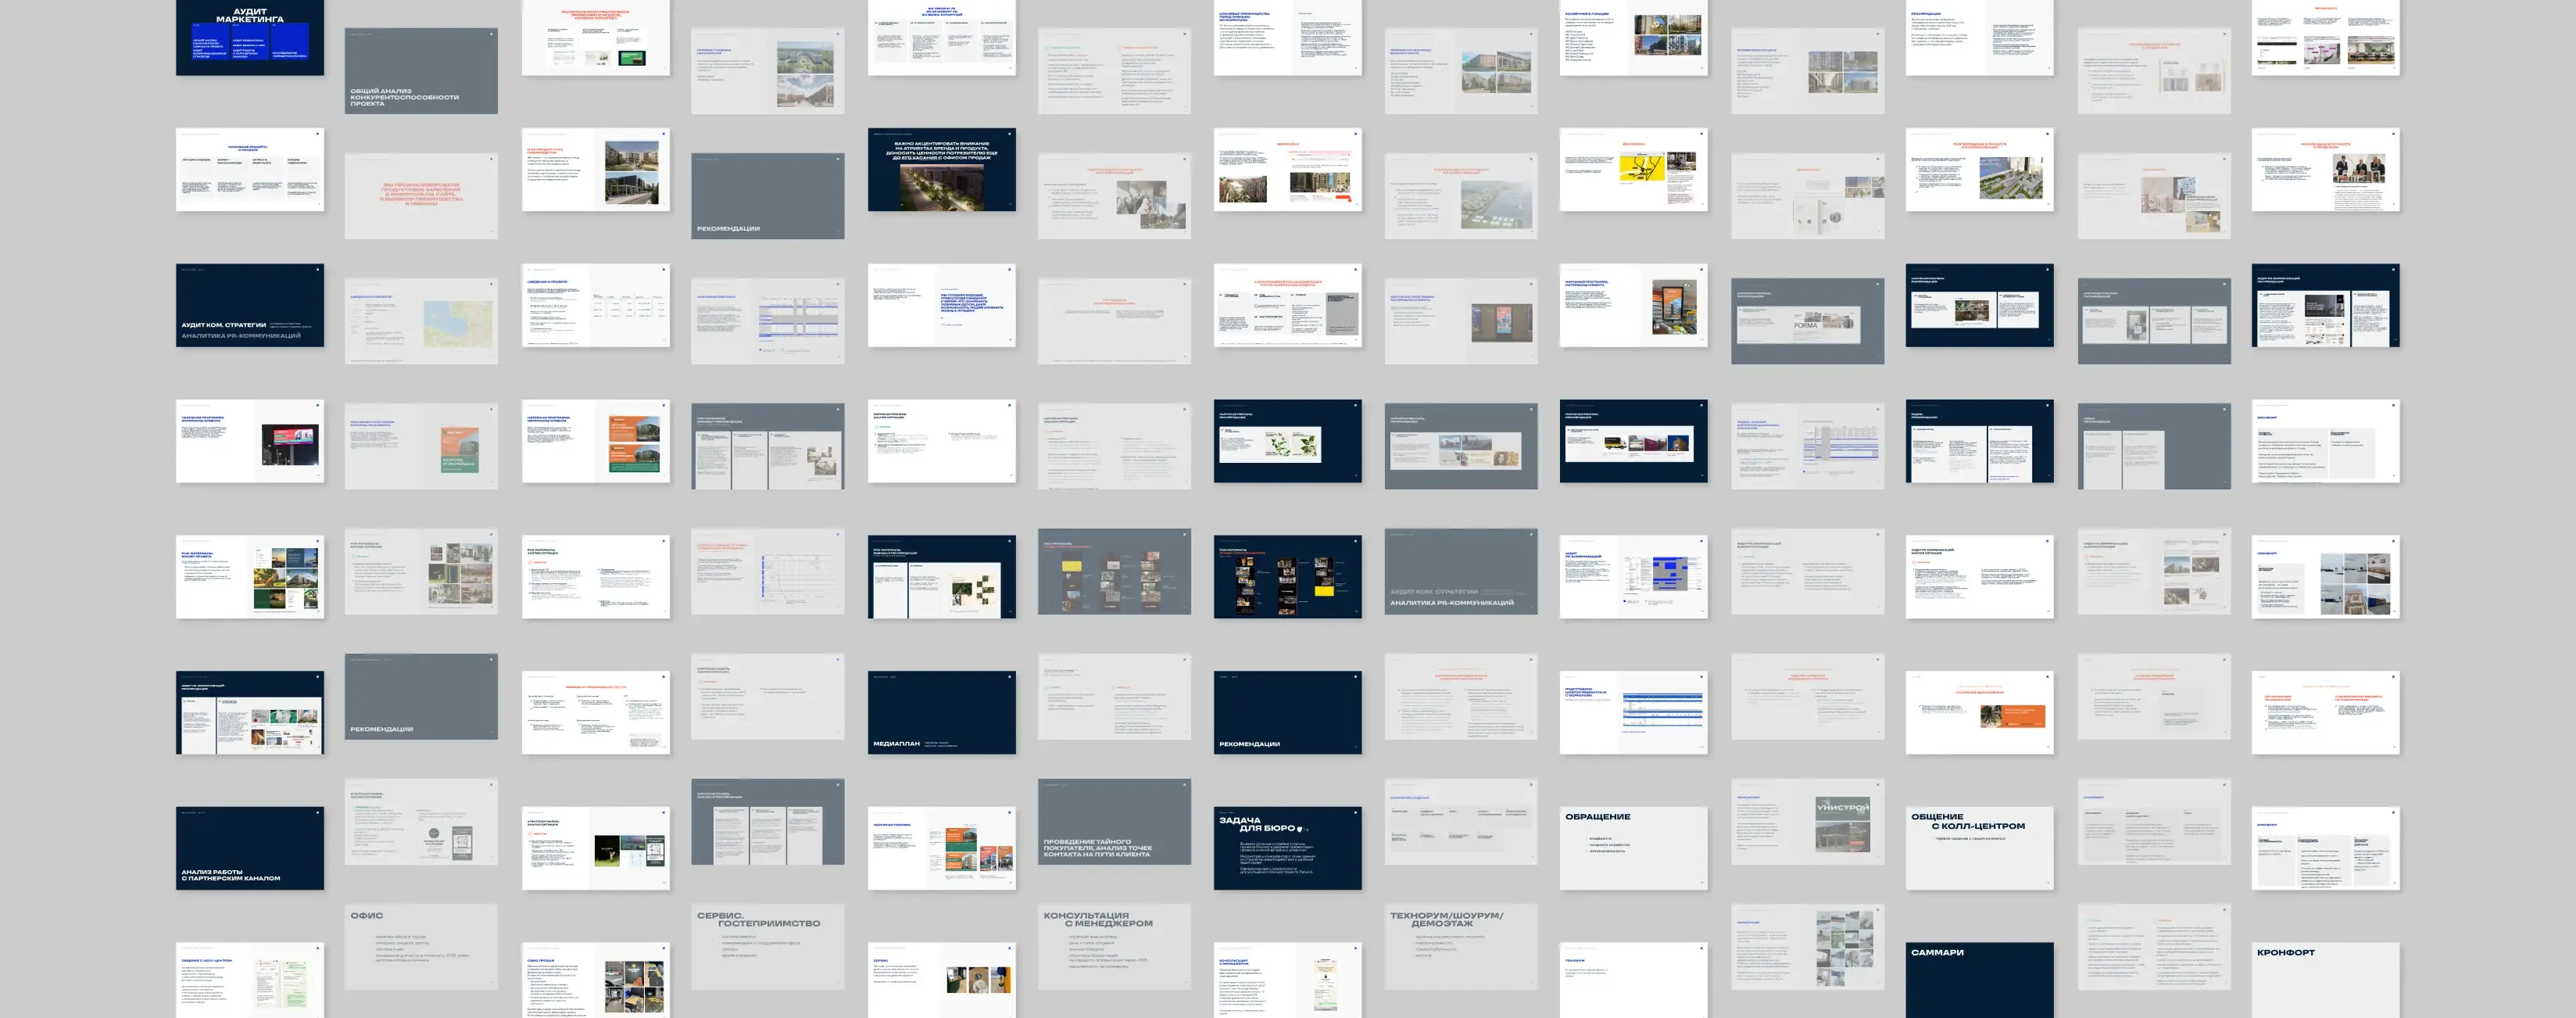The height and width of the screenshot is (1018, 2576).
Task: Click the large 'Кронфорт' heading slide
Action: pyautogui.click(x=2325, y=979)
